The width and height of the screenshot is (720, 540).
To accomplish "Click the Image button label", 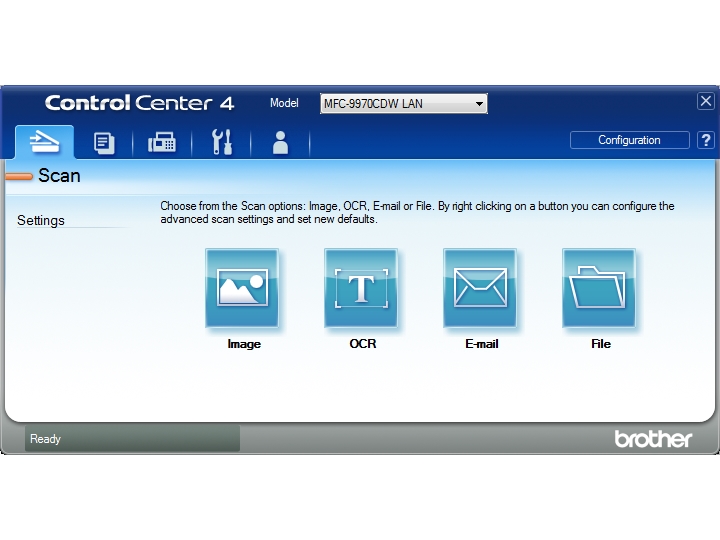I will point(244,344).
